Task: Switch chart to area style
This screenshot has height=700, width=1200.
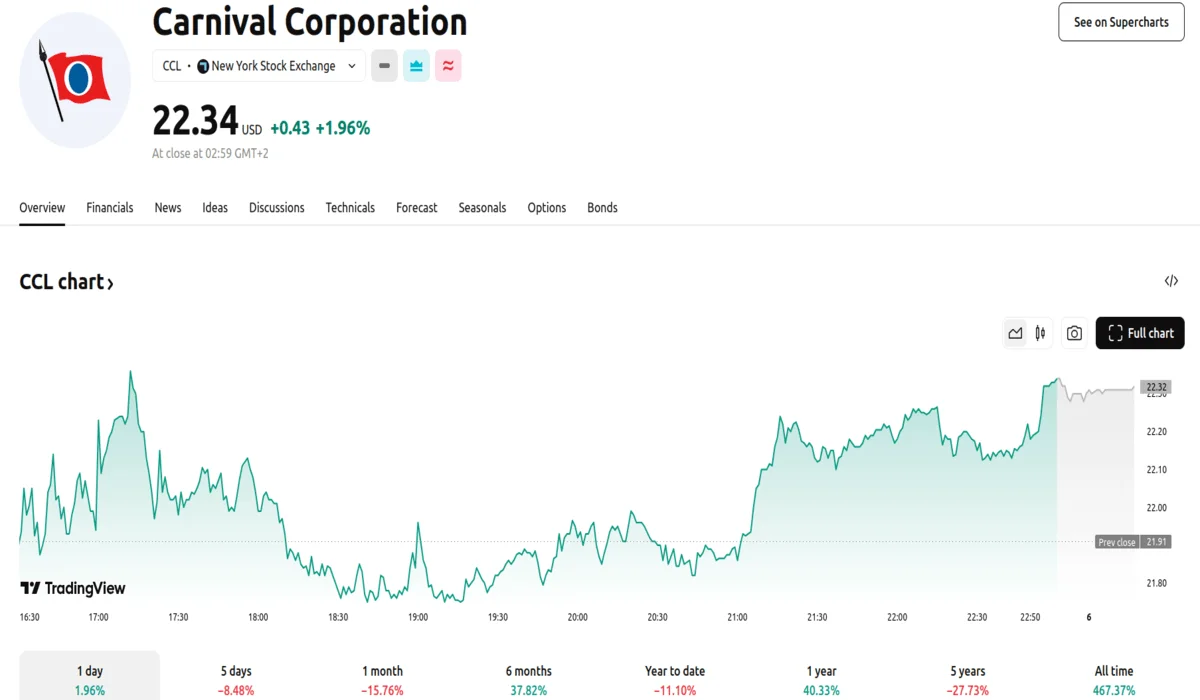Action: click(x=1015, y=333)
